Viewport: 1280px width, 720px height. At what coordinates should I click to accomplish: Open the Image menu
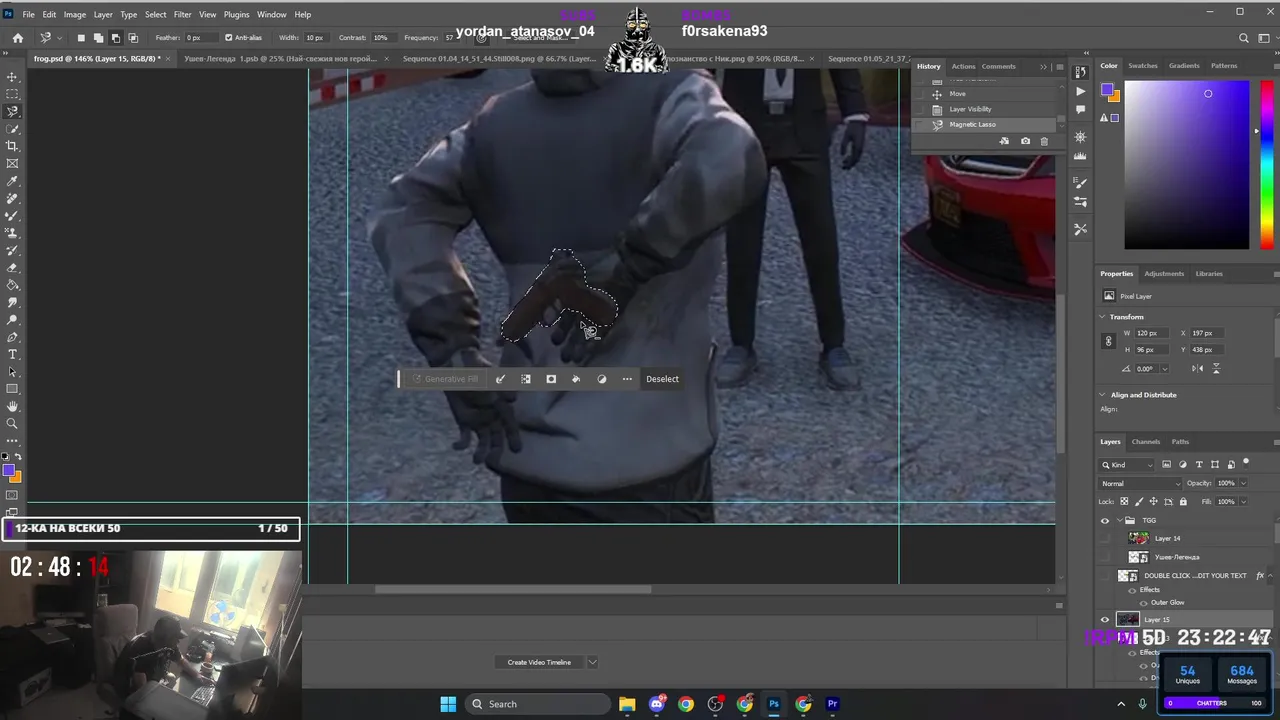[x=75, y=15]
